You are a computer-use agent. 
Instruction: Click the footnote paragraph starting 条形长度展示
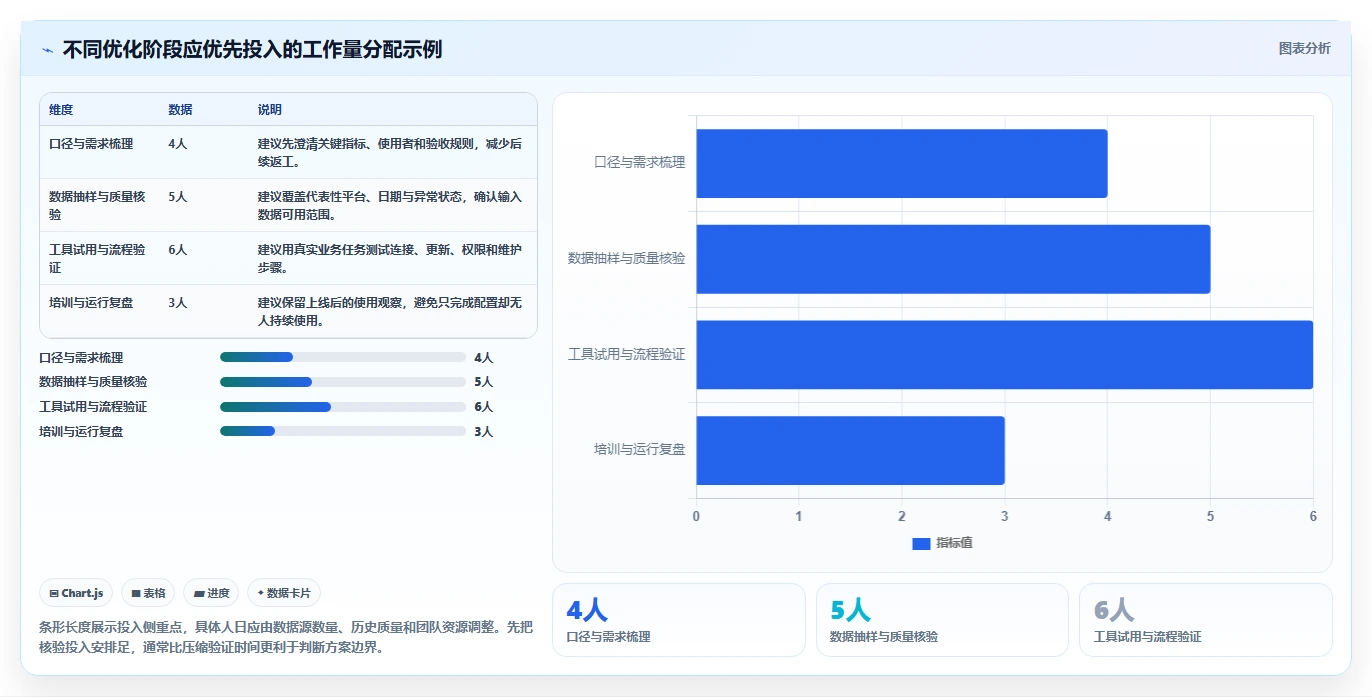click(286, 637)
